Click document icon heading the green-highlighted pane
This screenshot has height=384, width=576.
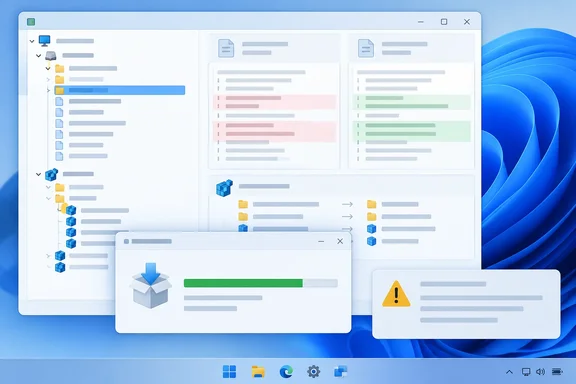click(366, 48)
